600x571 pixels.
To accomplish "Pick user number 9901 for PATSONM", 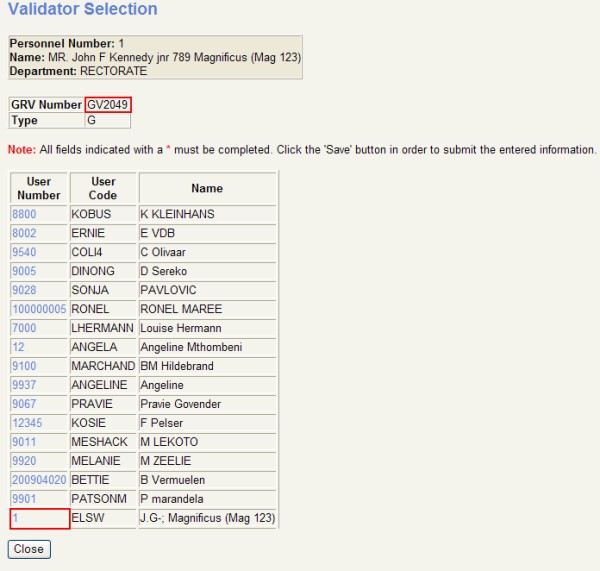I will [x=24, y=499].
